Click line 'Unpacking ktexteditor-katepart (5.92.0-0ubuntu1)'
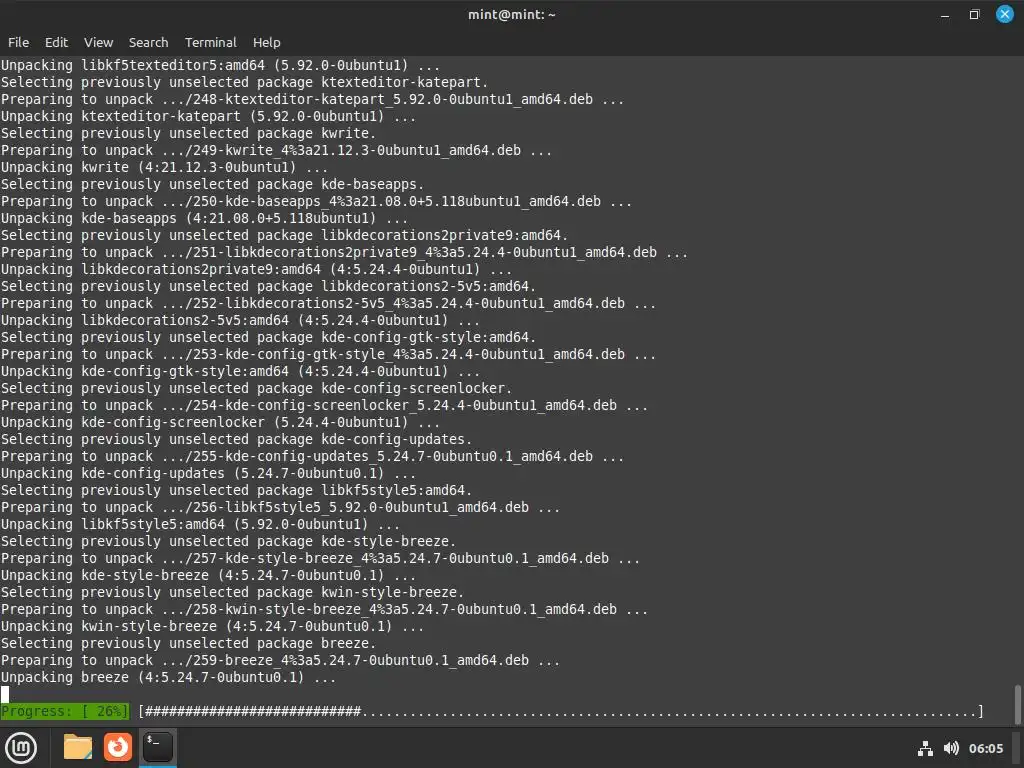1024x768 pixels. [208, 116]
